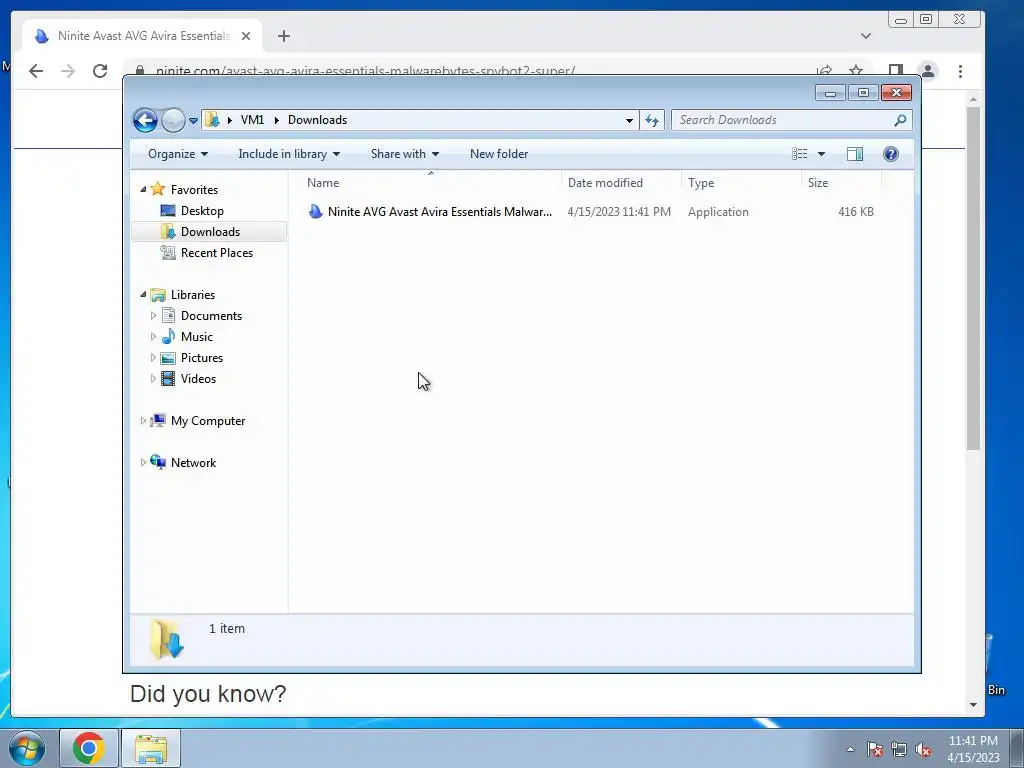Open recent locations dropdown near nav arrows

coord(193,121)
